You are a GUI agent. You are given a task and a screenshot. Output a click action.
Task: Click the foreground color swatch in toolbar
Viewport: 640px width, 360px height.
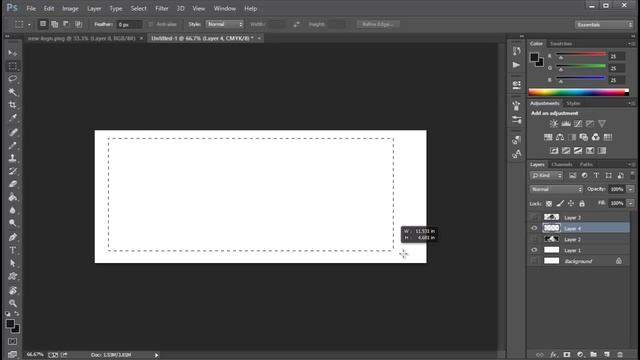10,324
